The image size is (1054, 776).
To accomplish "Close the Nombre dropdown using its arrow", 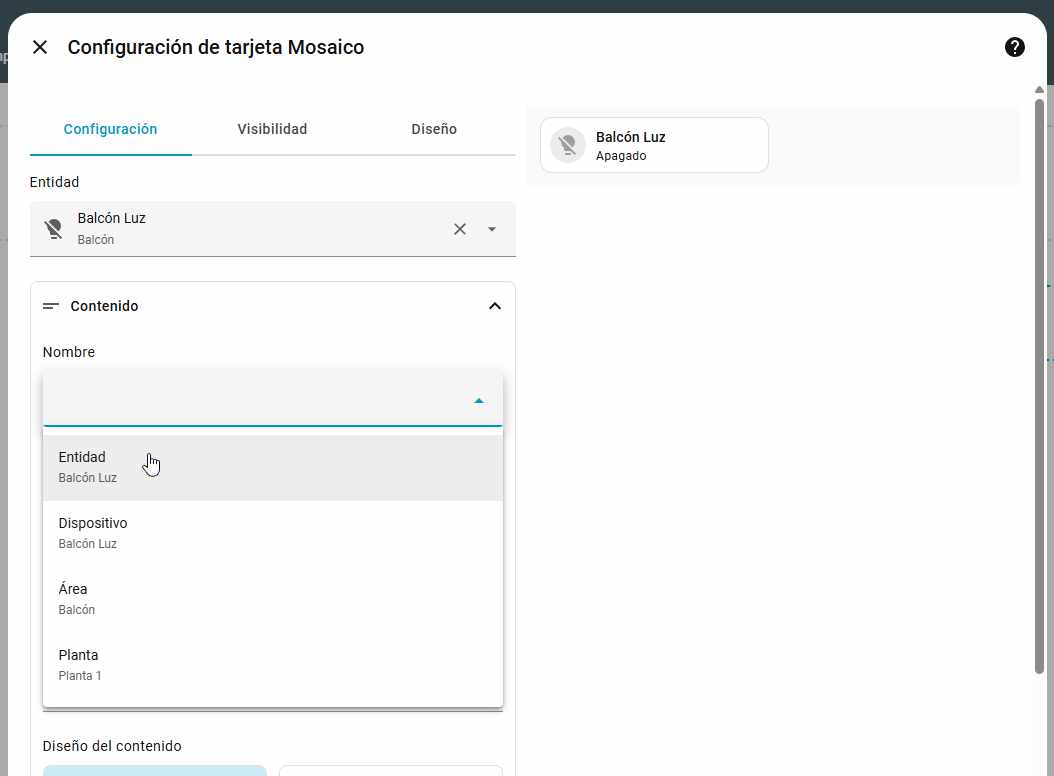I will [479, 400].
